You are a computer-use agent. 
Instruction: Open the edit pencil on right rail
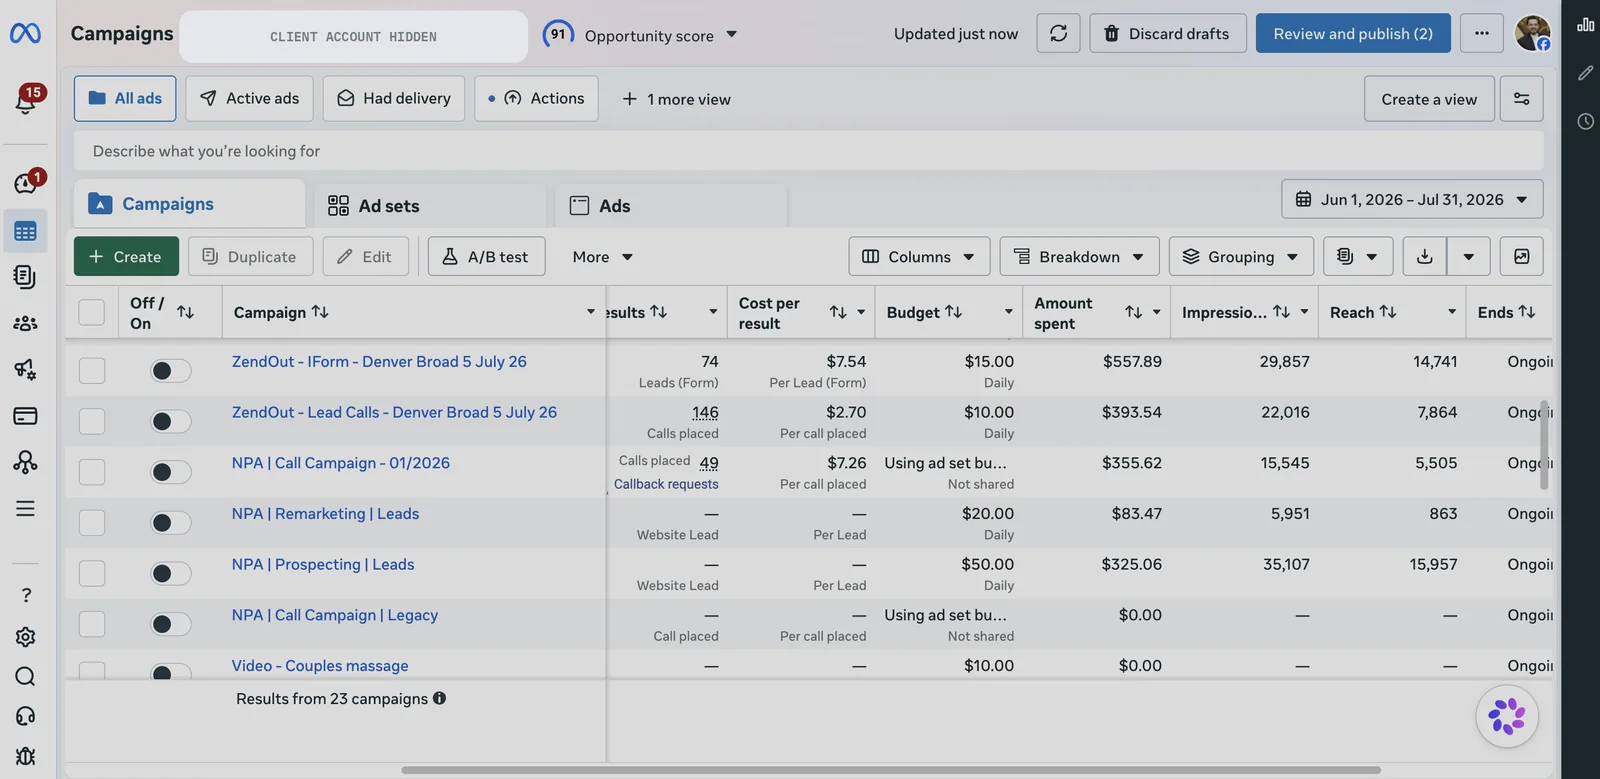(x=1586, y=73)
